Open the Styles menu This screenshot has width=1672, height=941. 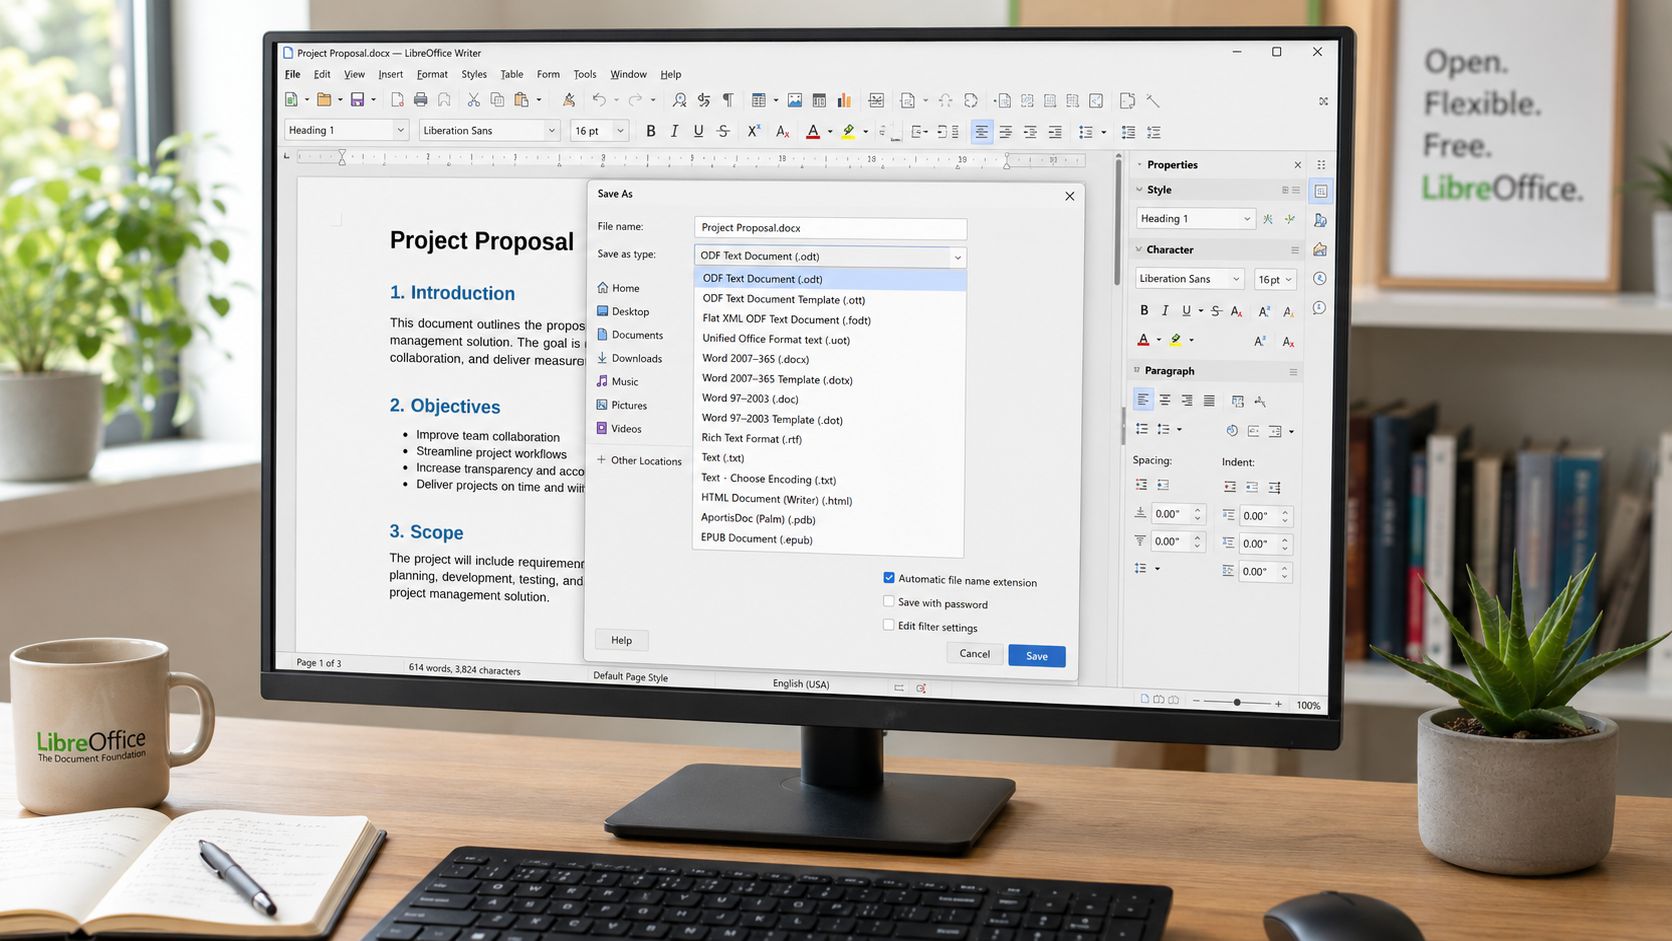(474, 74)
